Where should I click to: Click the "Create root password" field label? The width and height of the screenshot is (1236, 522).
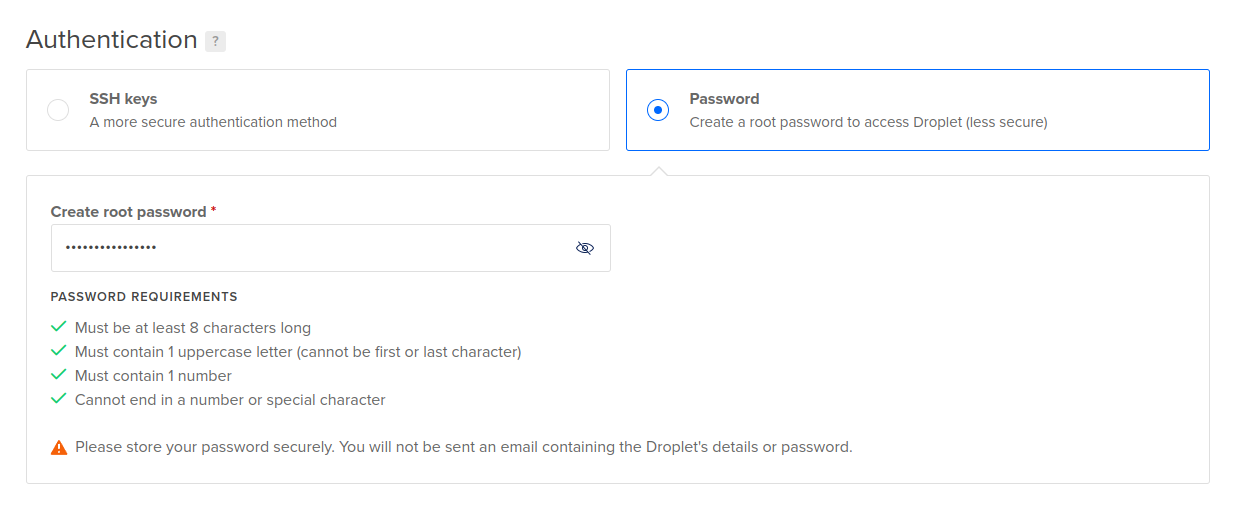point(130,212)
